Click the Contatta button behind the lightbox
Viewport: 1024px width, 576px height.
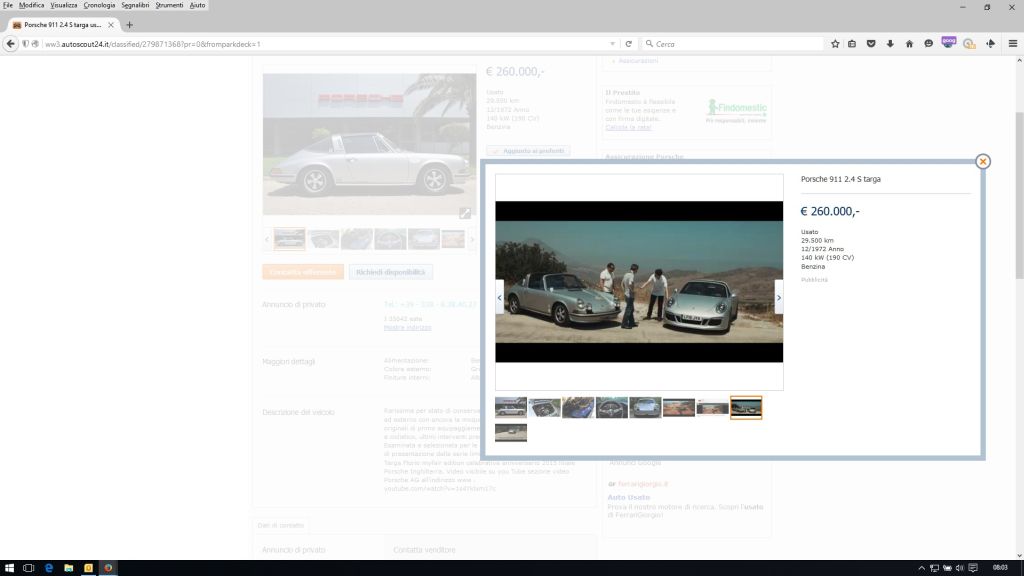303,272
